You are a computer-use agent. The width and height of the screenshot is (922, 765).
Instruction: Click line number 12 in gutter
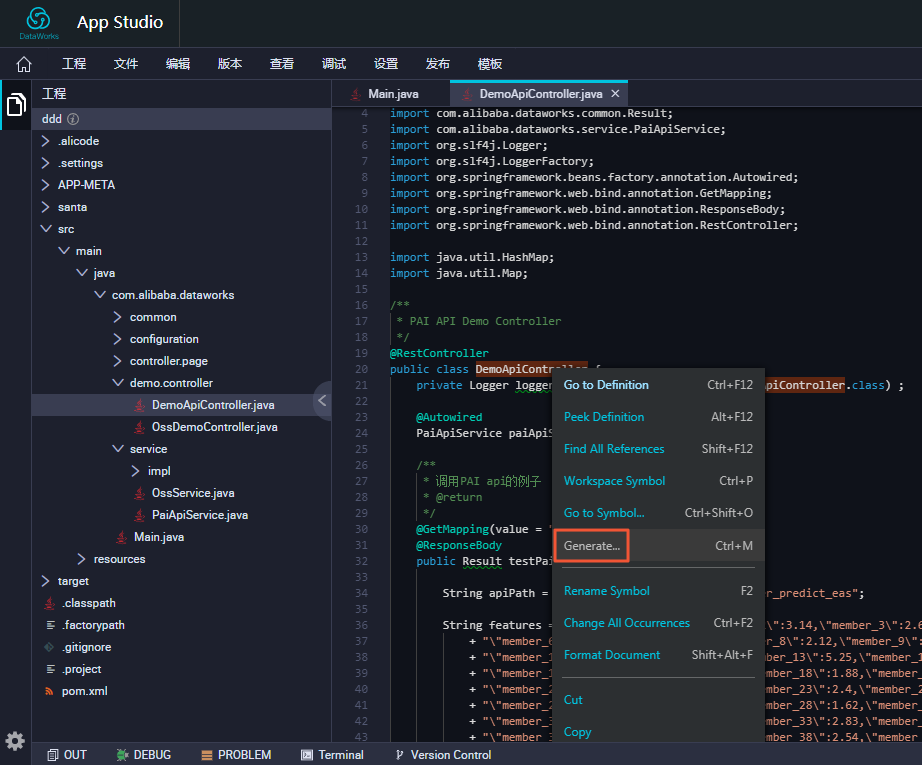(362, 241)
